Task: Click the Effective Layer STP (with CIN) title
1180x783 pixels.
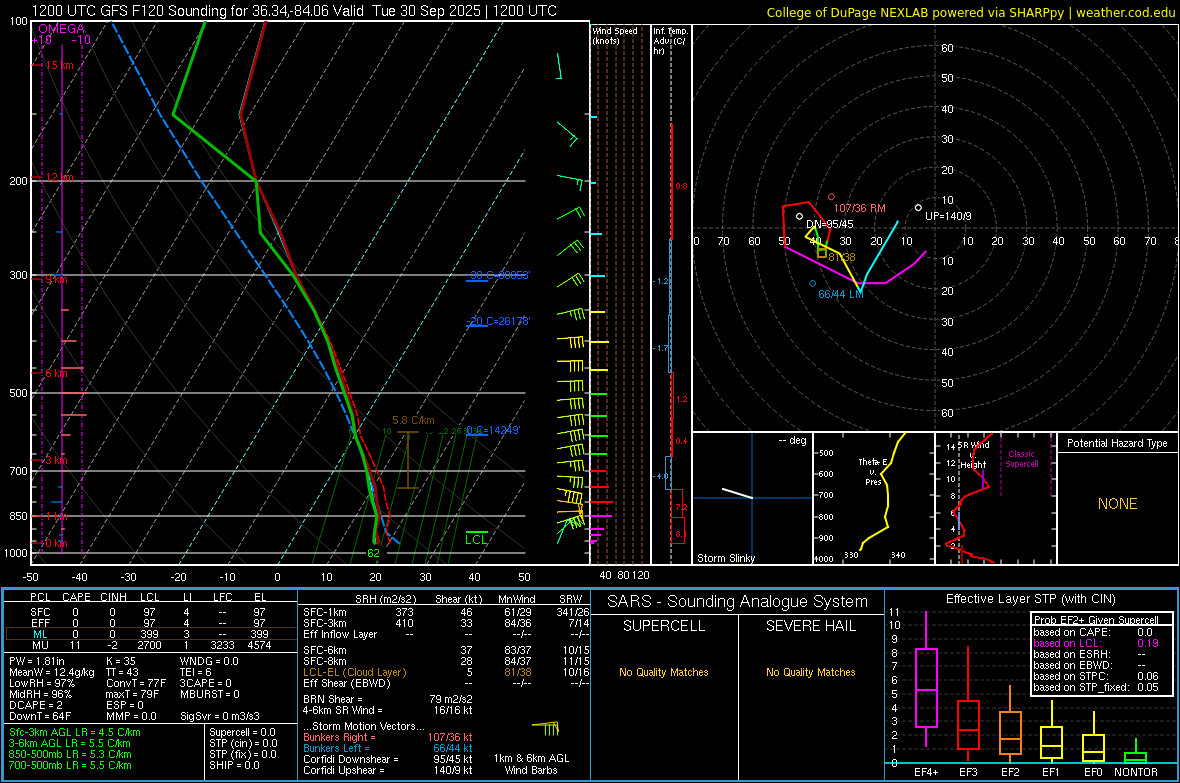Action: [x=1030, y=599]
